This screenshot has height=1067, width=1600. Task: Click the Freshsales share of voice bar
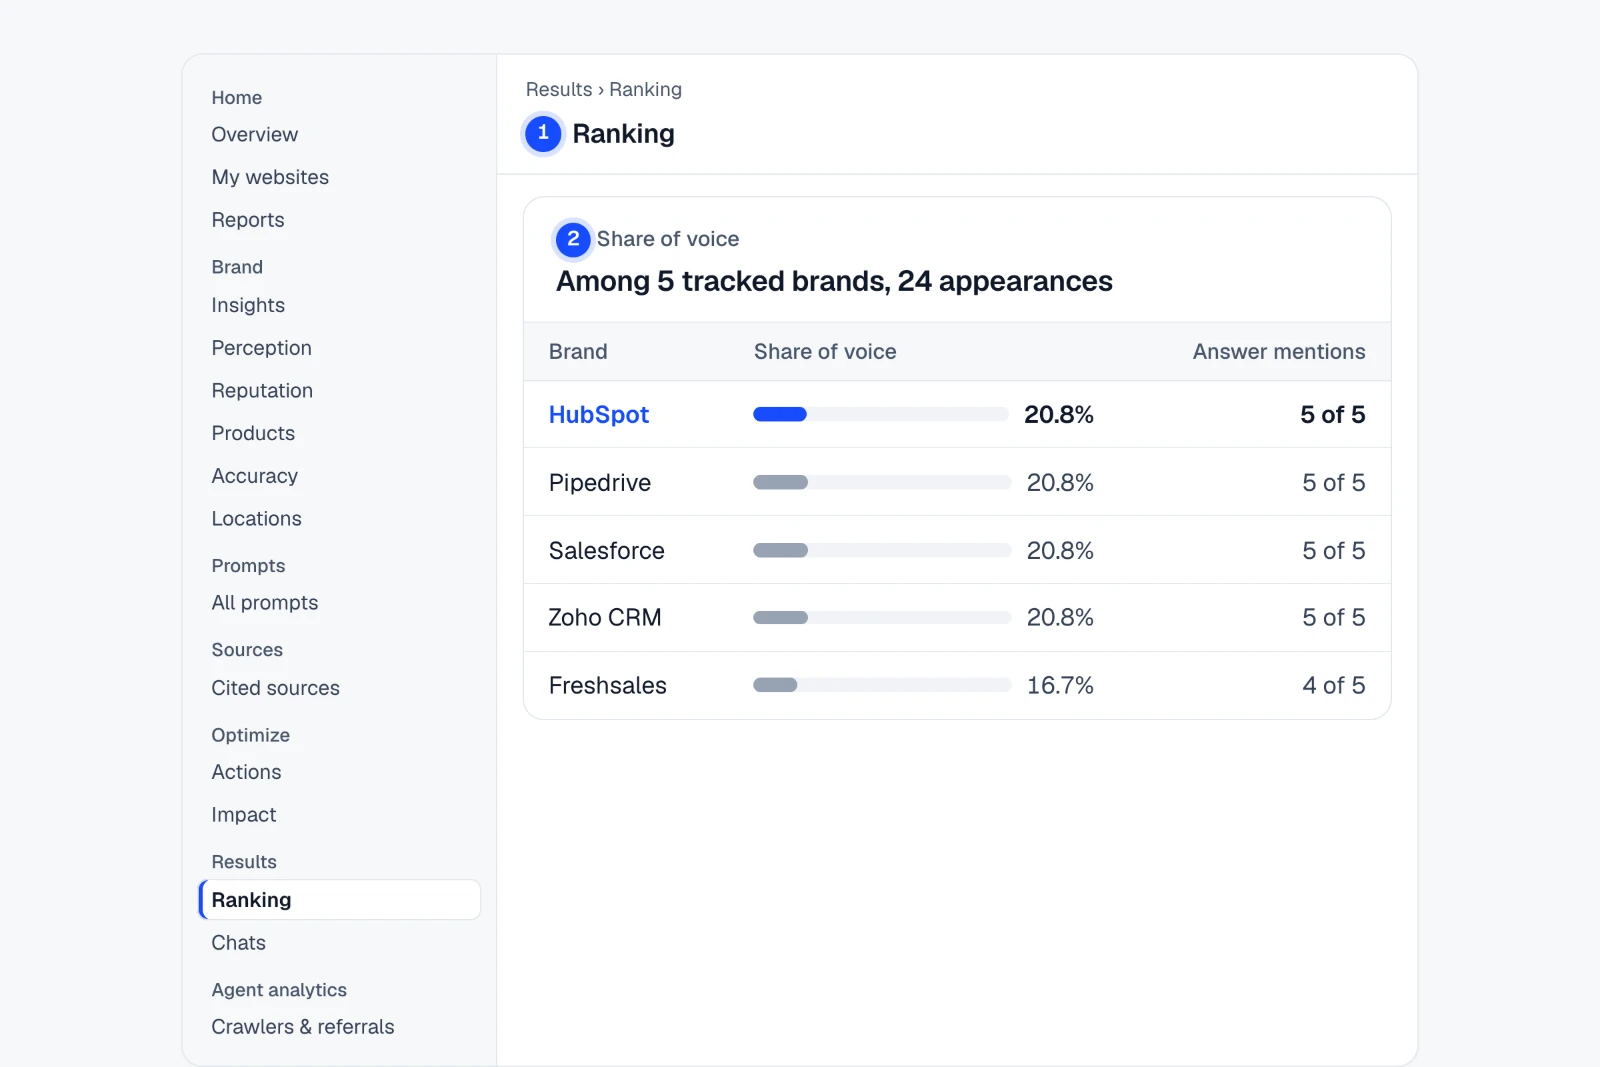[x=881, y=685]
